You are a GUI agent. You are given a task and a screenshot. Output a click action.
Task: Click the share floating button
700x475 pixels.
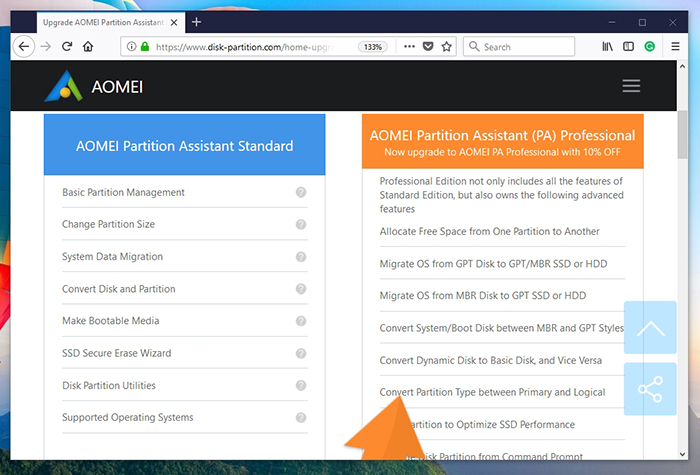click(650, 389)
